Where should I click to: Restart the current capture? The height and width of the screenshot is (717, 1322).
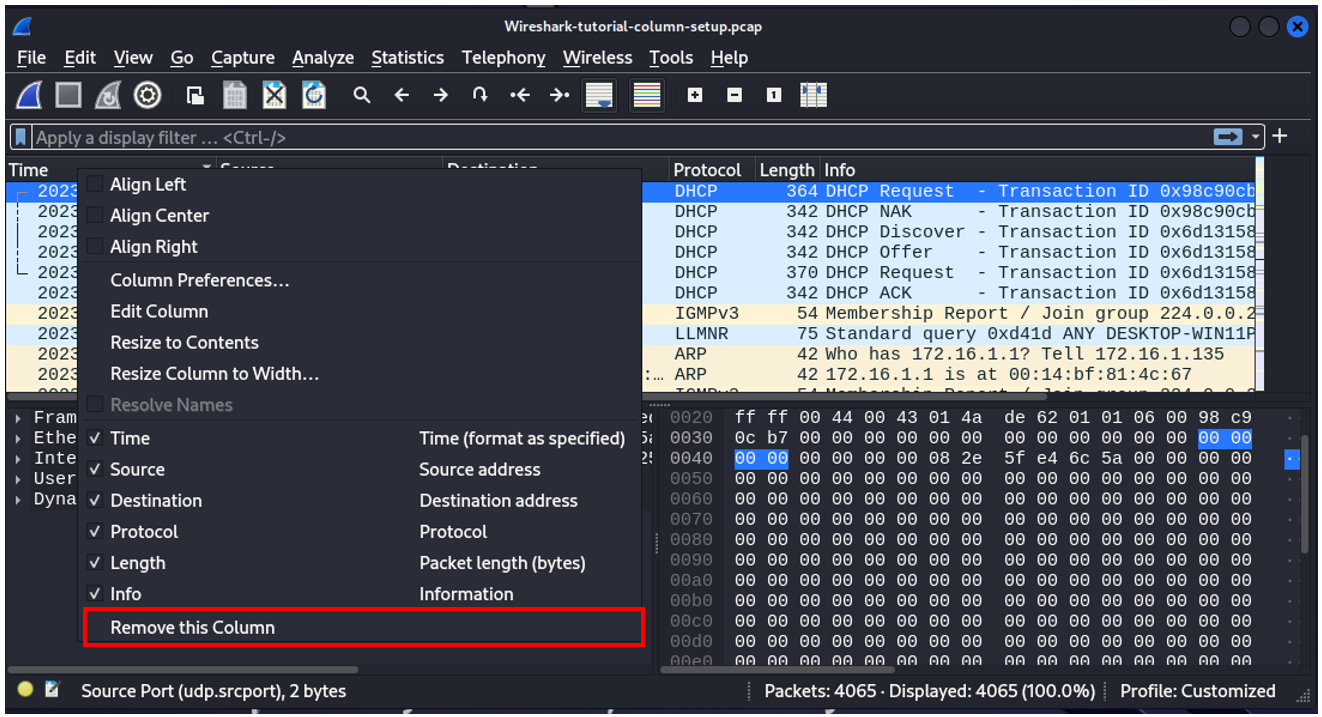108,95
